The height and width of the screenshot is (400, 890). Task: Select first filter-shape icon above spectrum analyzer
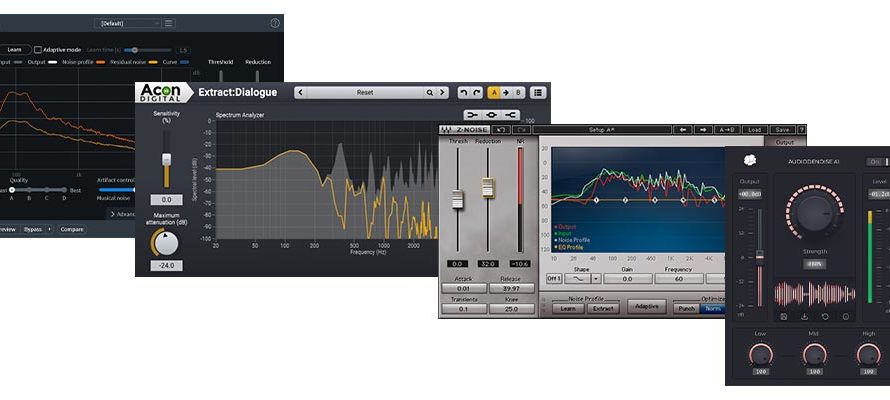point(472,115)
